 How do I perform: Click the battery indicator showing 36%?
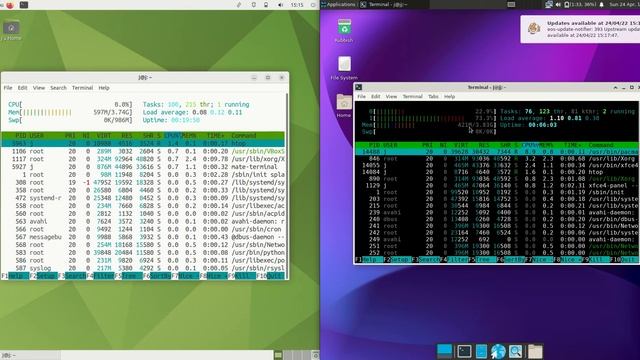pyautogui.click(x=581, y=4)
